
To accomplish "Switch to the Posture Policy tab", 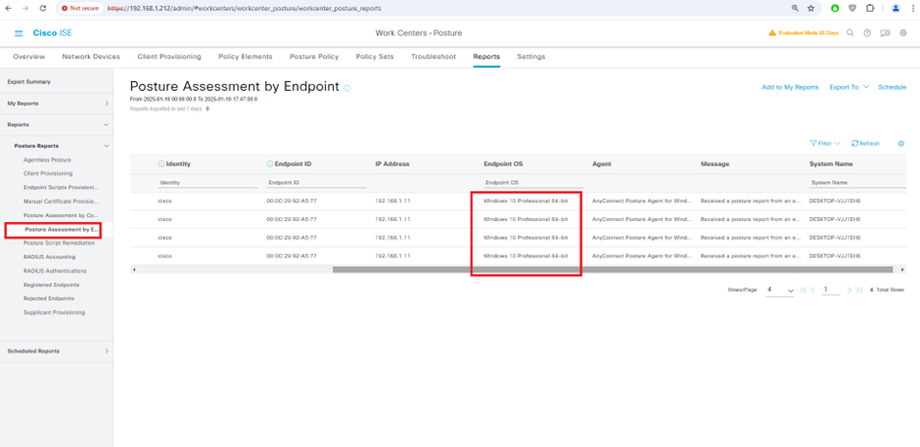I will 314,57.
